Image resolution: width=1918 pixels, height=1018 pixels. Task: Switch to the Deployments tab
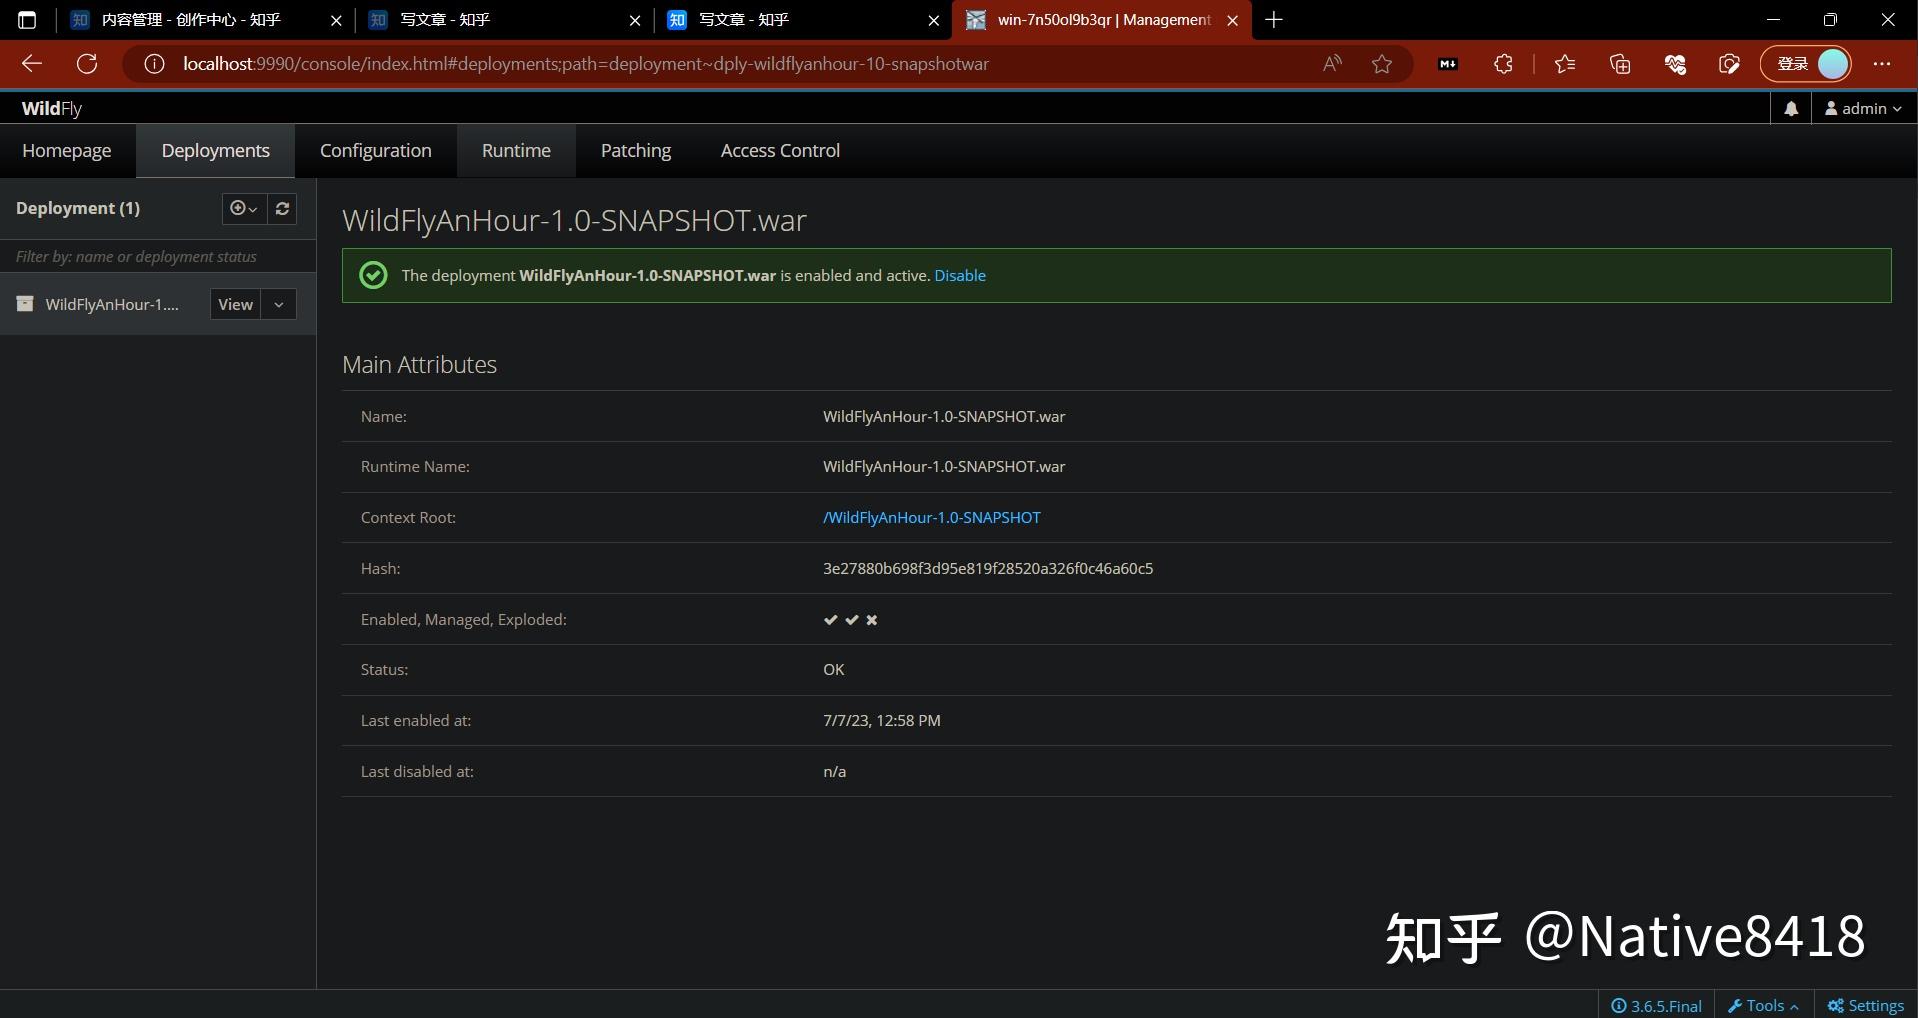(216, 151)
